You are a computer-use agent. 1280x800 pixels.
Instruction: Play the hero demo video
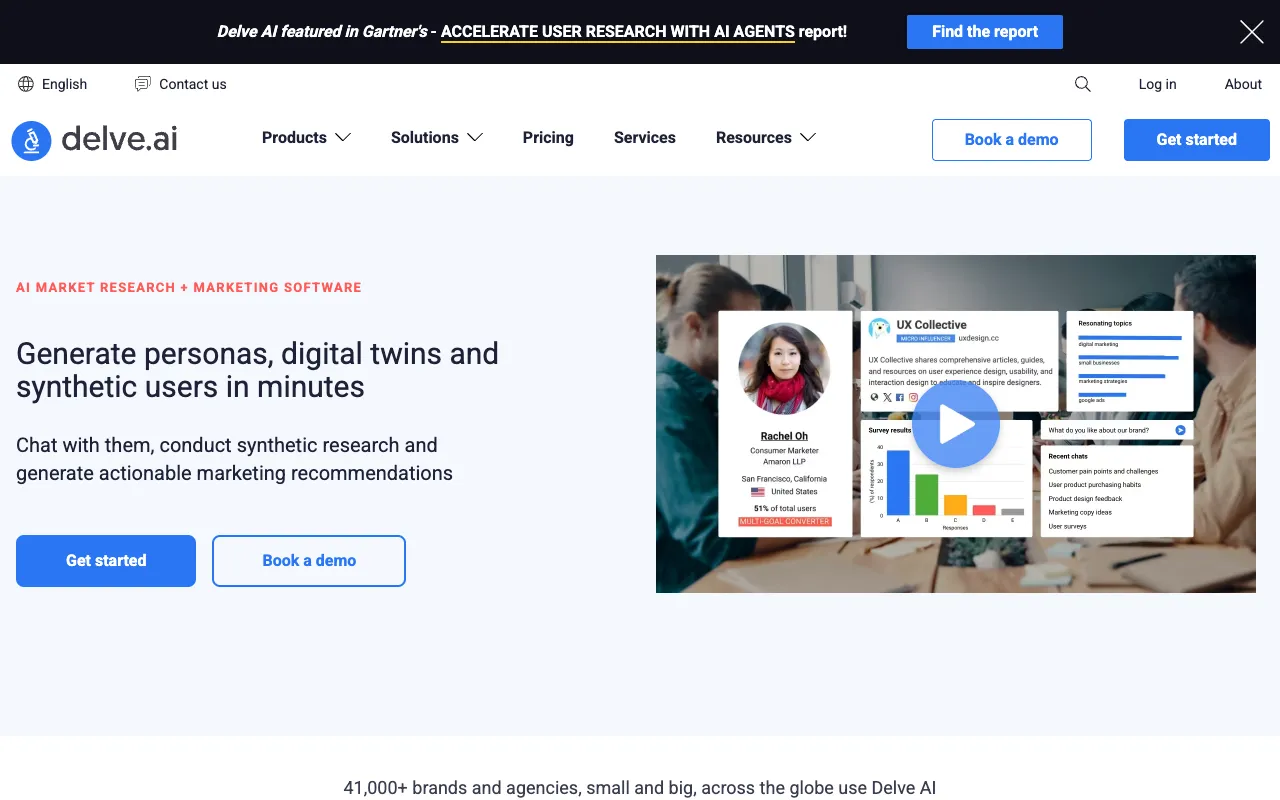[x=955, y=424]
